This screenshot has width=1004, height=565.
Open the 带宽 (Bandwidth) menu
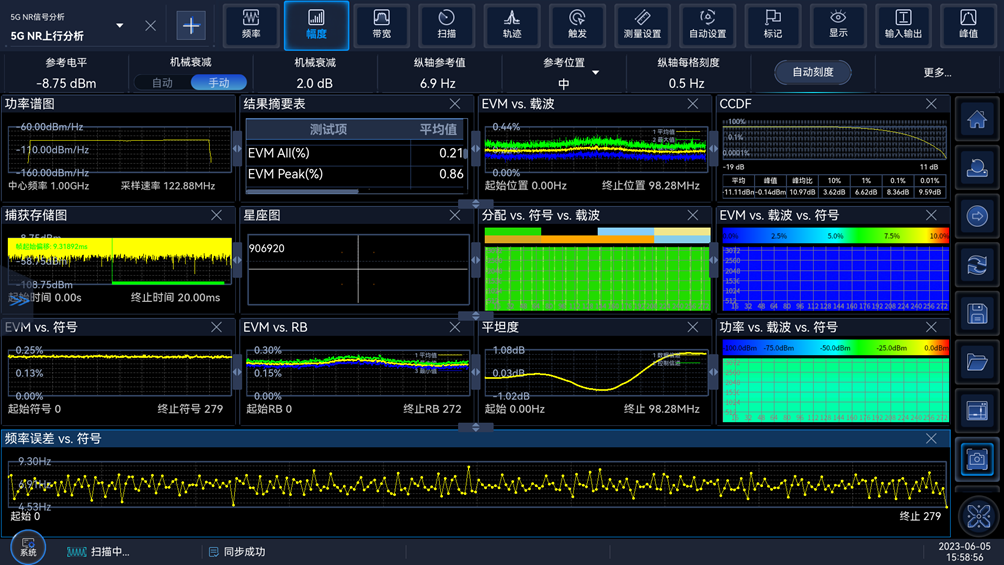(x=382, y=25)
